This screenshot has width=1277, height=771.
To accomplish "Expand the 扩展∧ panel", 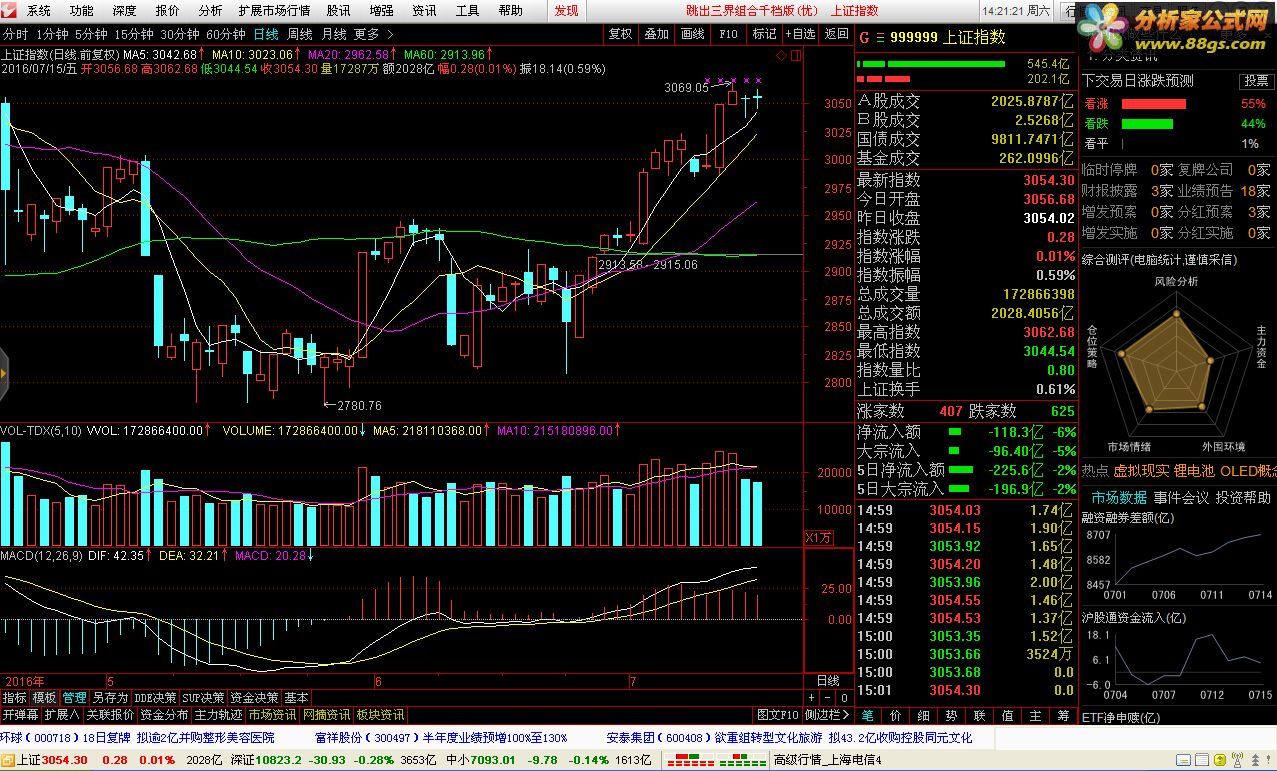I will click(x=62, y=715).
